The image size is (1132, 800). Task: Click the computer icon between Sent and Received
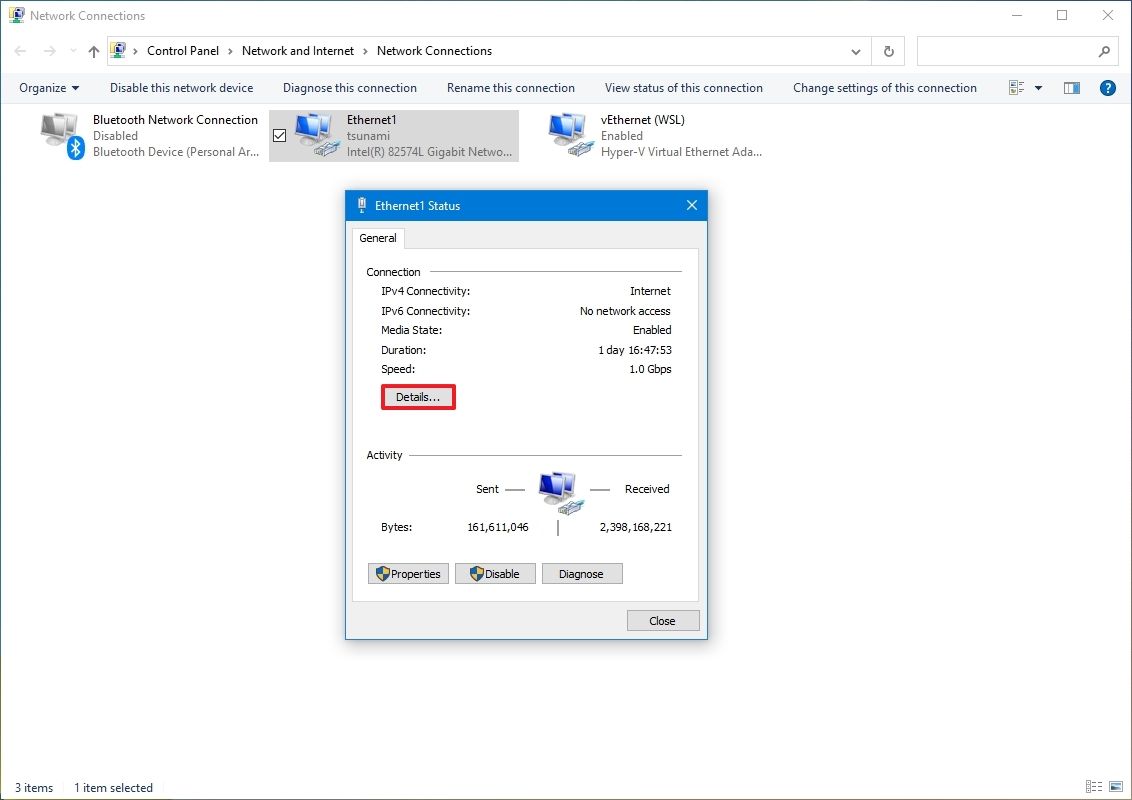pos(558,489)
